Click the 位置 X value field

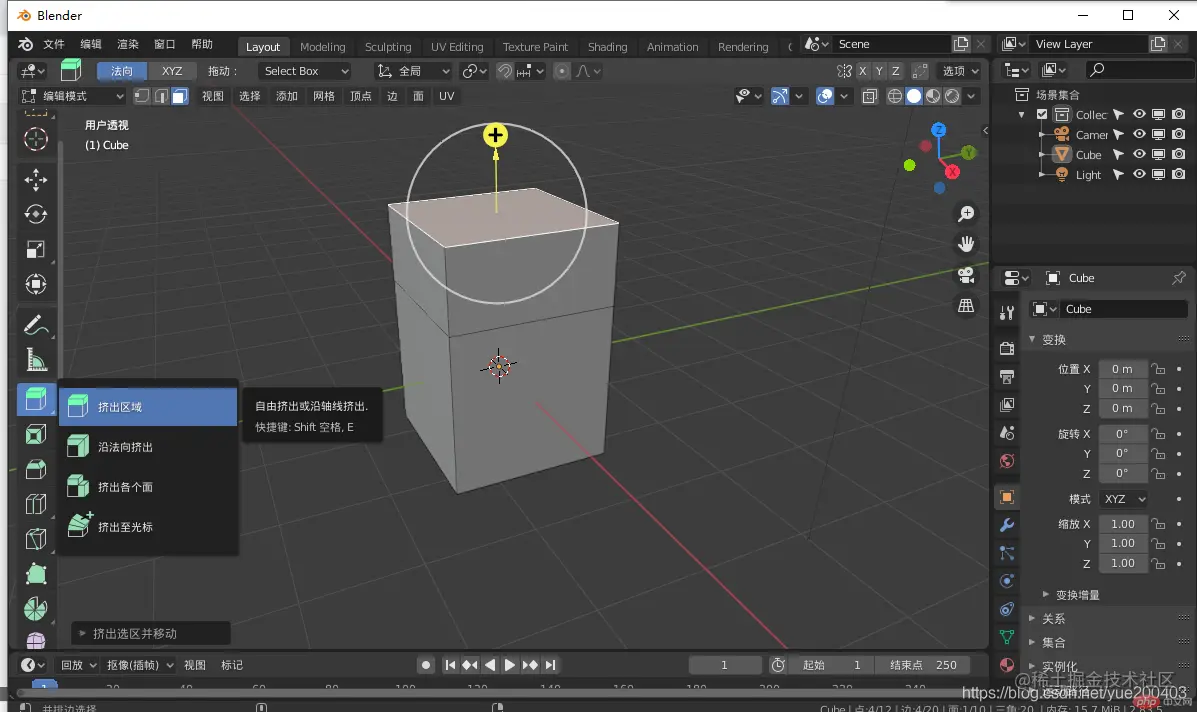[x=1122, y=369]
